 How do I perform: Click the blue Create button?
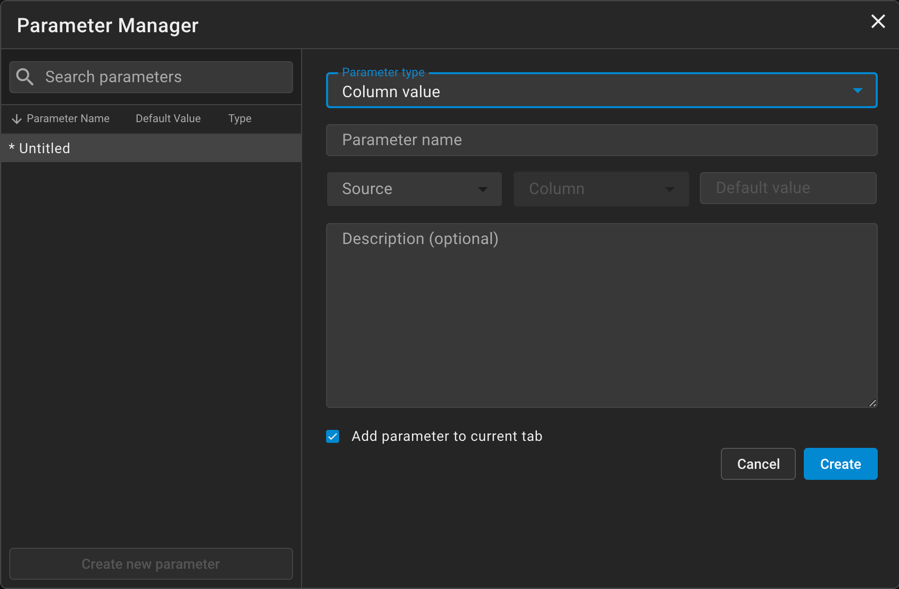coord(840,464)
